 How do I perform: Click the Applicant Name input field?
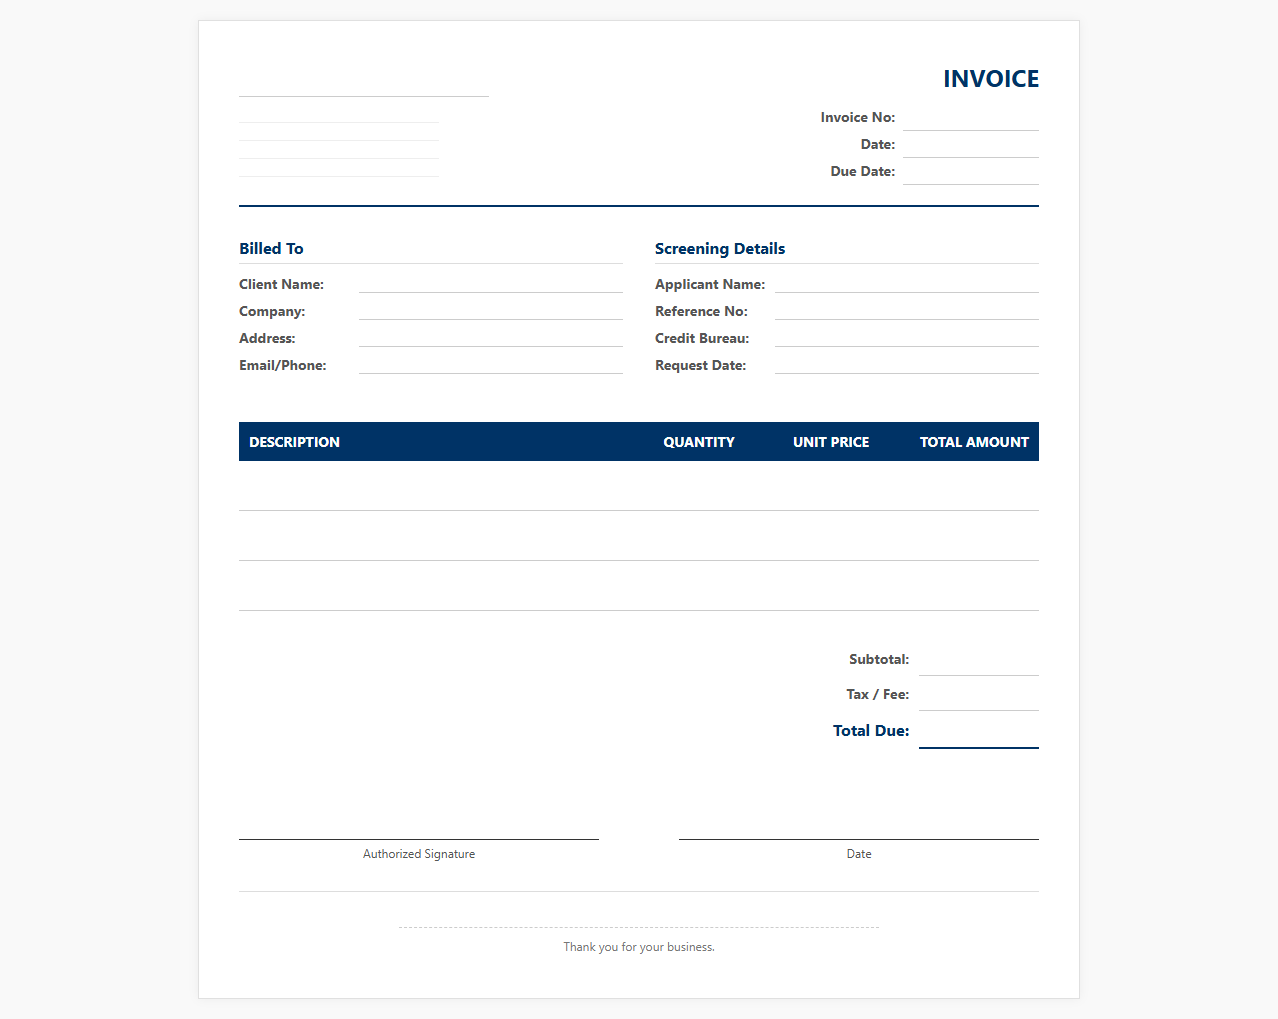coord(907,284)
